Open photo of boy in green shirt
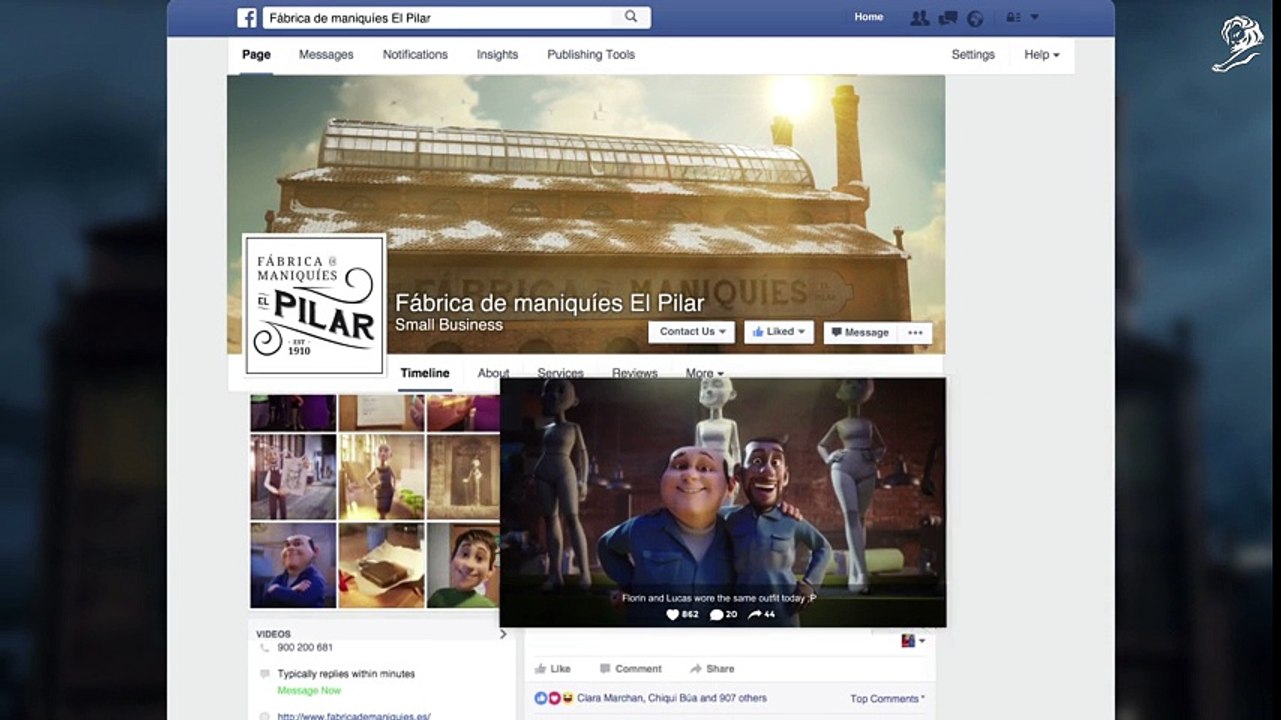The height and width of the screenshot is (720, 1281). tap(463, 565)
